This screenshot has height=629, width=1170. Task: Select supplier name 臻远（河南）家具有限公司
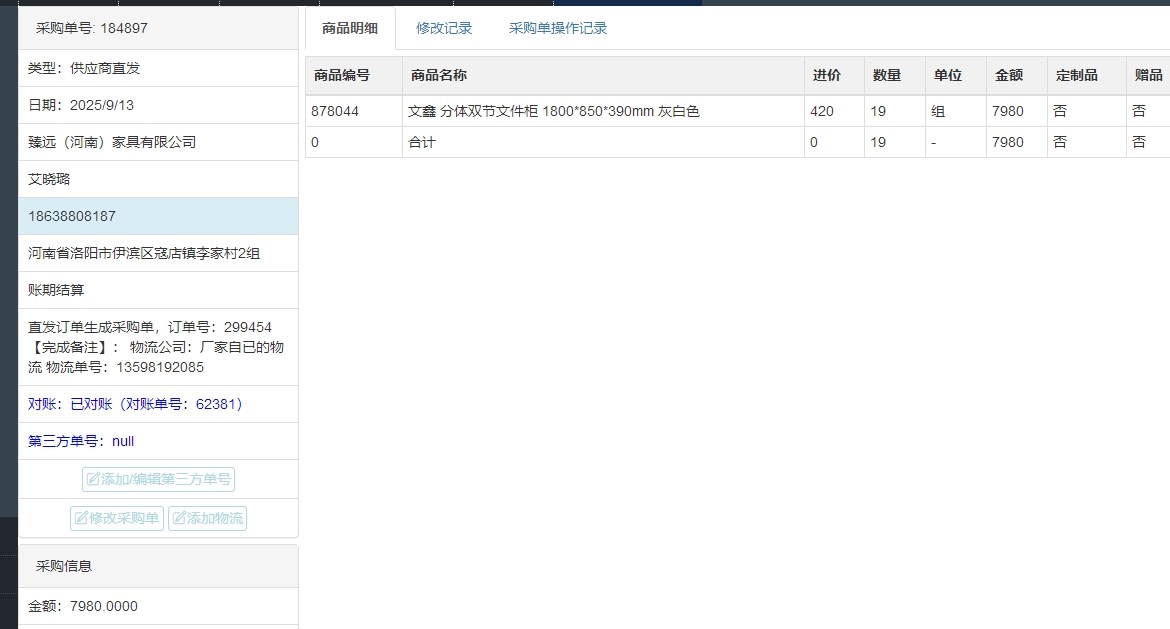click(x=112, y=142)
